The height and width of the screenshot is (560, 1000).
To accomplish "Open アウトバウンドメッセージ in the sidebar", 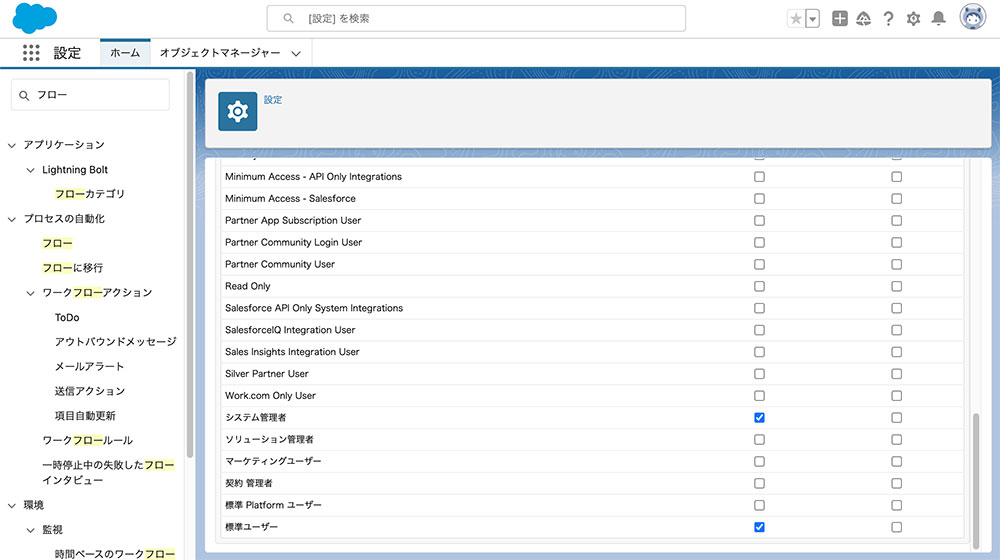I will (x=115, y=342).
